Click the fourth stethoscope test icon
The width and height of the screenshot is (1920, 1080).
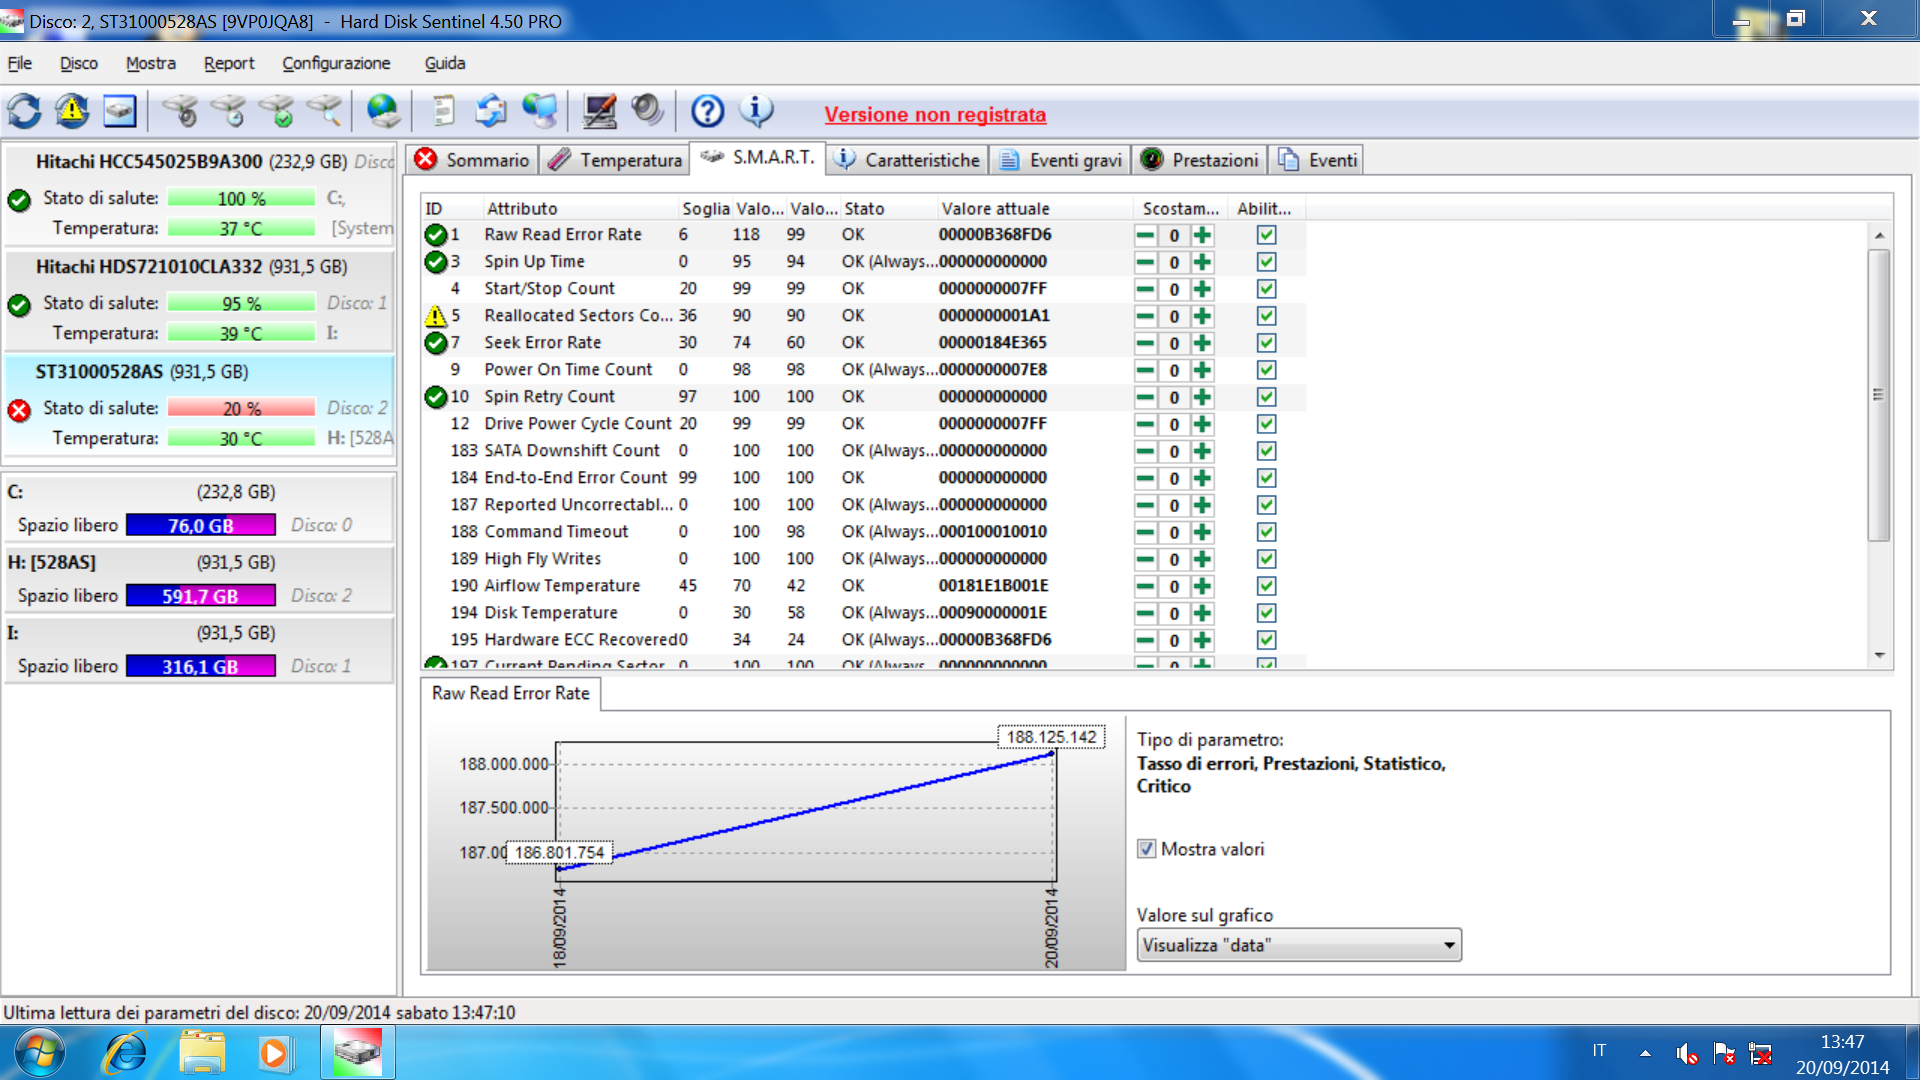tap(325, 111)
